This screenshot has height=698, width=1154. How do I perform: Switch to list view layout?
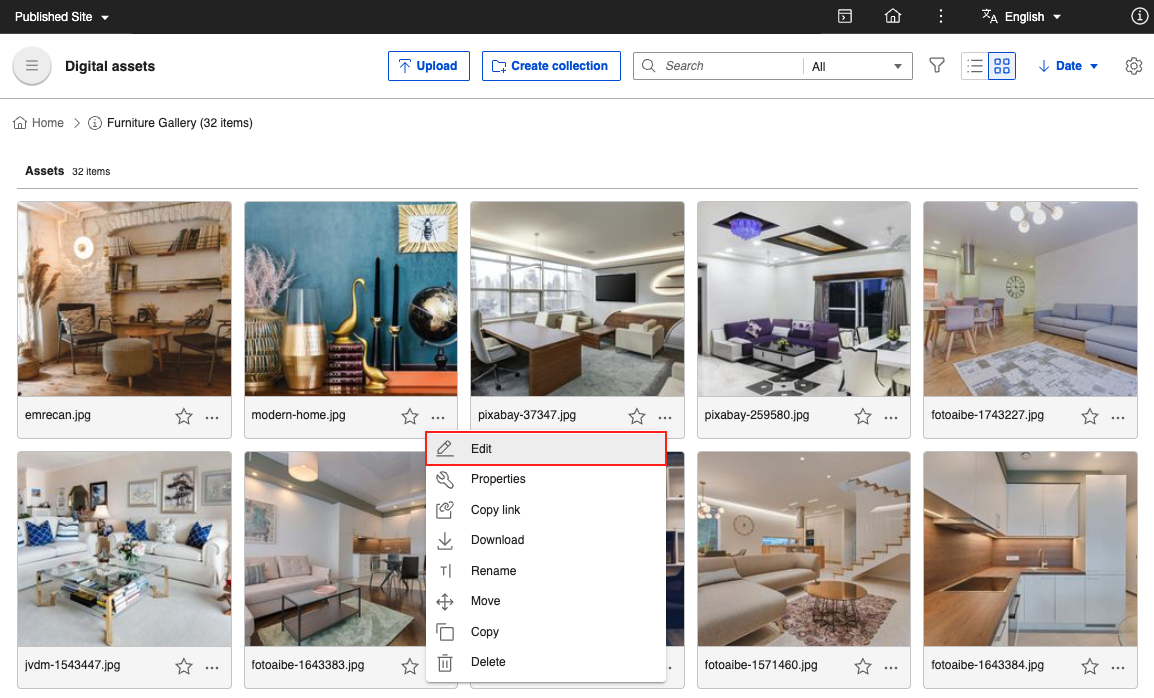click(974, 65)
